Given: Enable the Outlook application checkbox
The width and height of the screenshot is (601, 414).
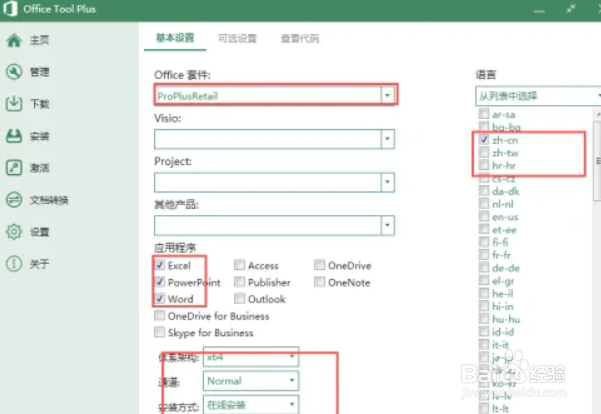Looking at the screenshot, I should (x=240, y=298).
